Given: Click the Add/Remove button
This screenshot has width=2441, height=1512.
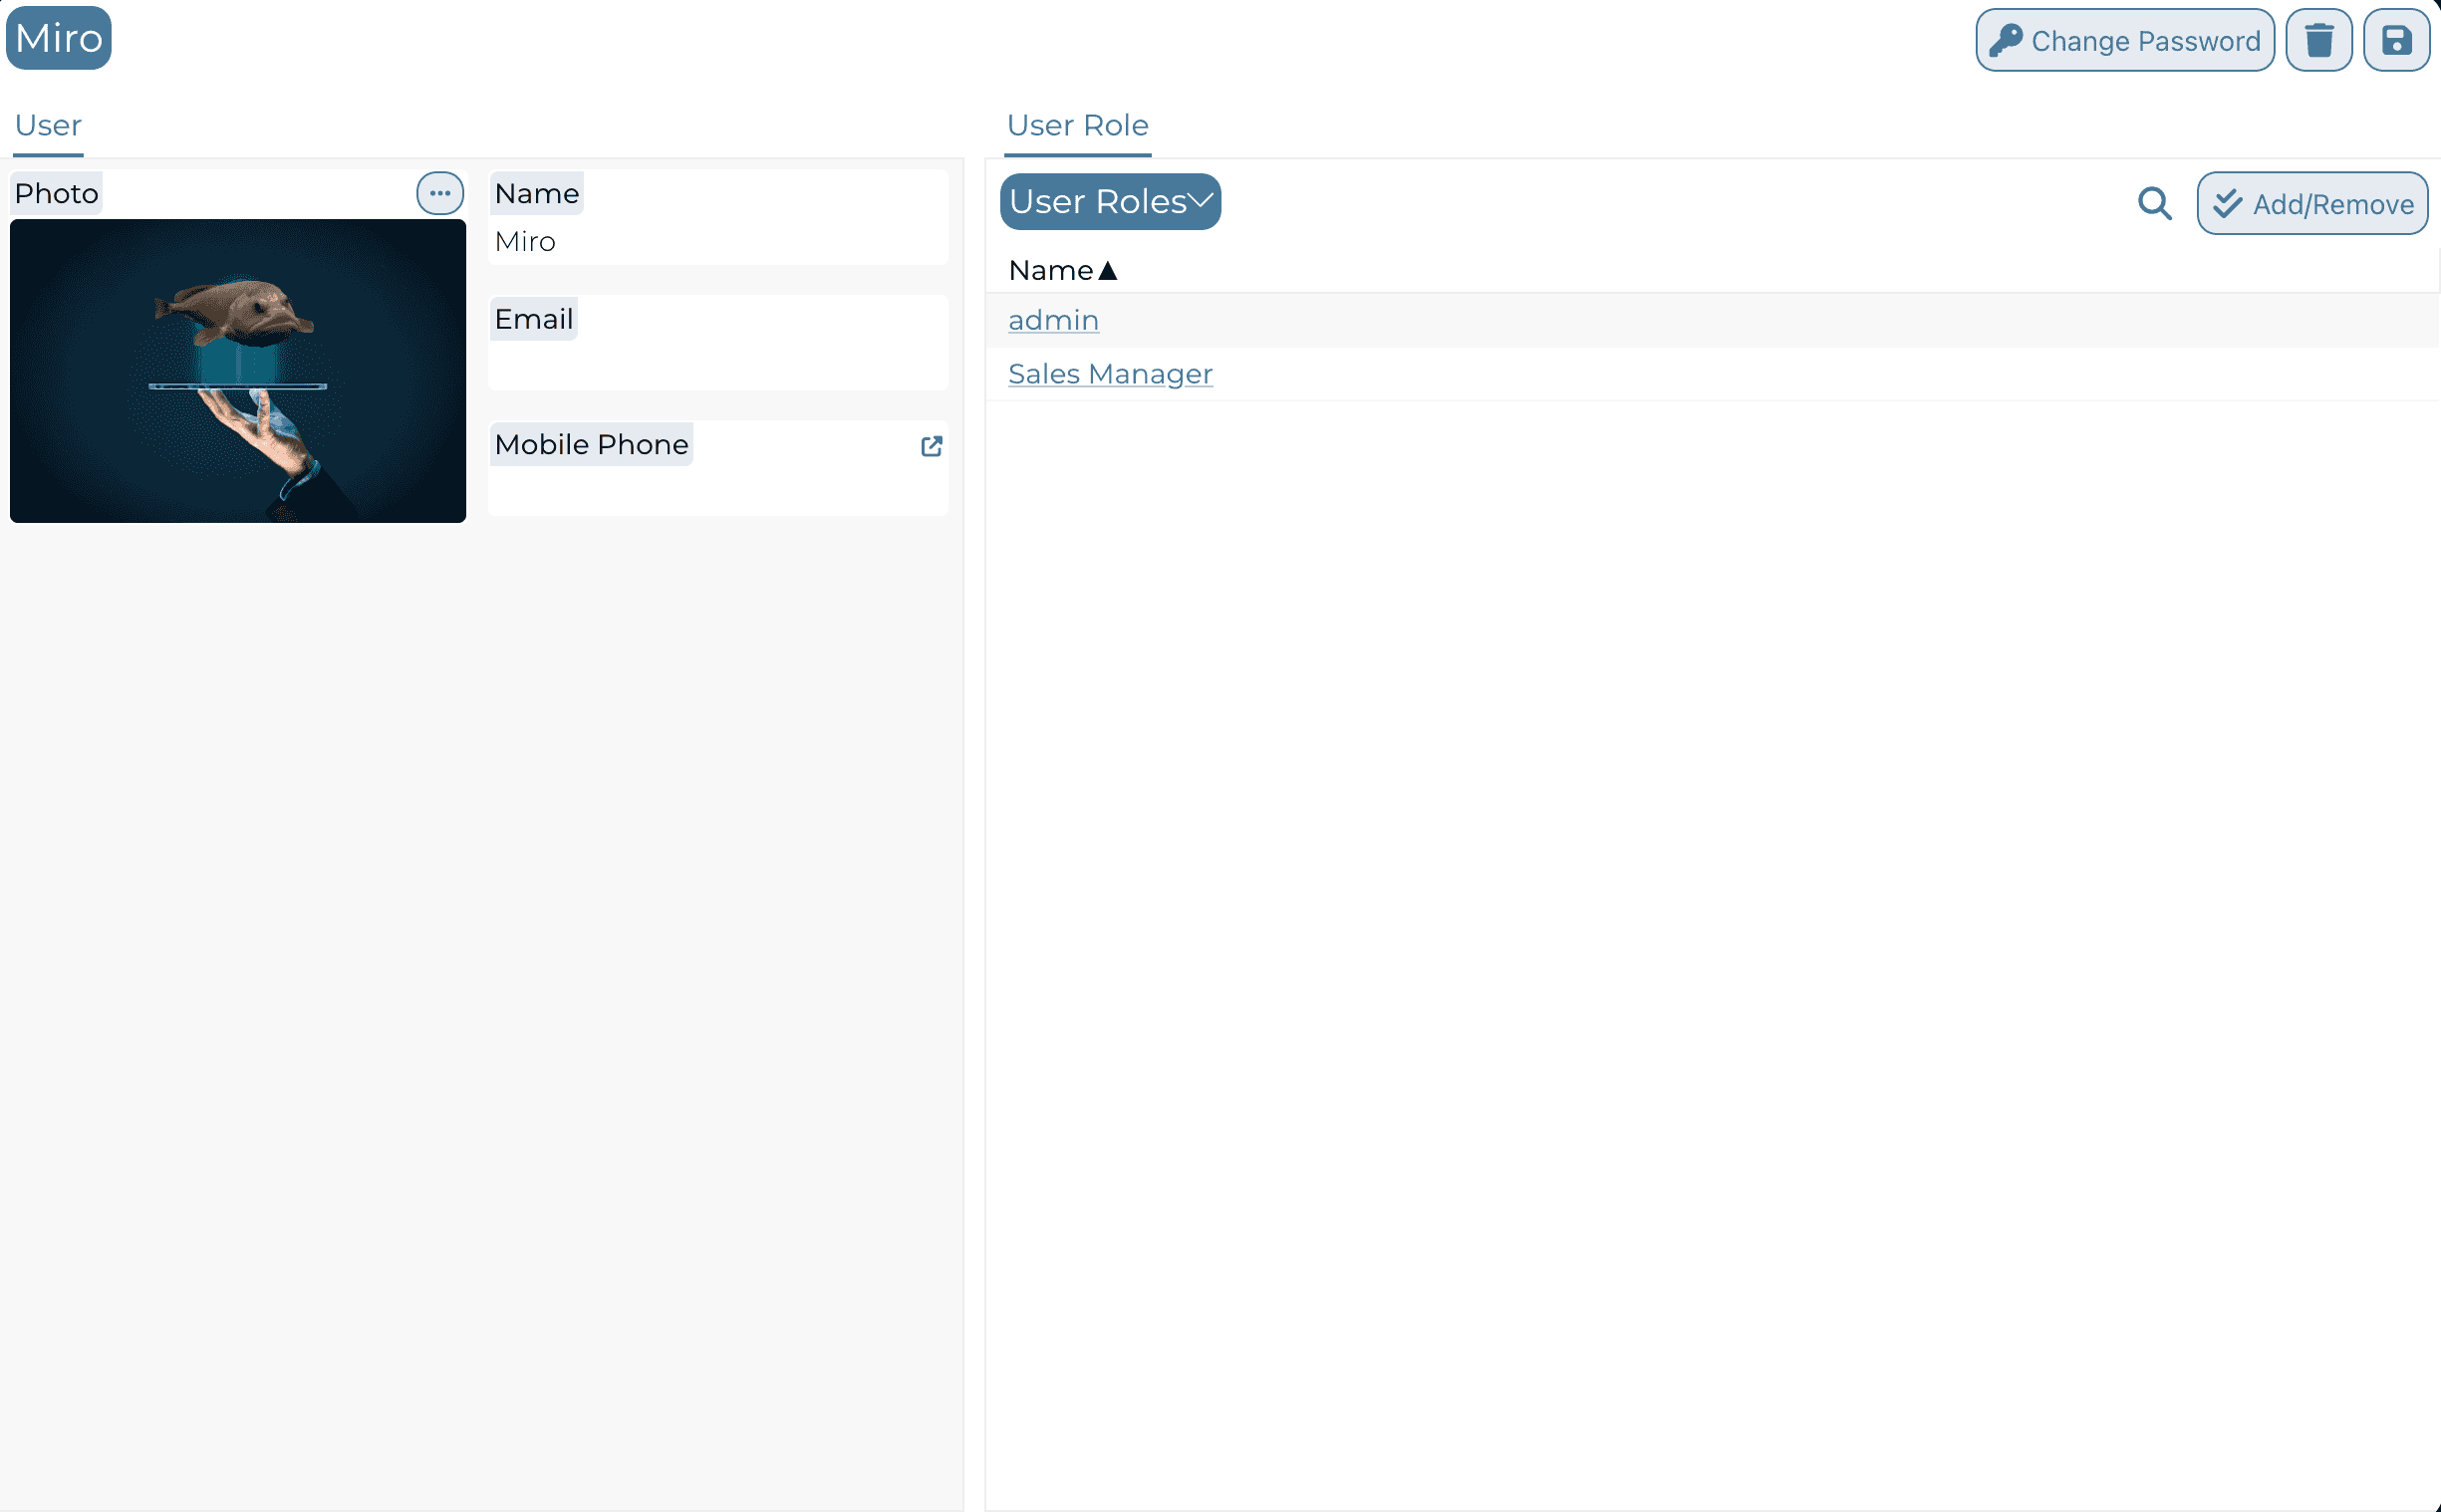Looking at the screenshot, I should [2312, 204].
